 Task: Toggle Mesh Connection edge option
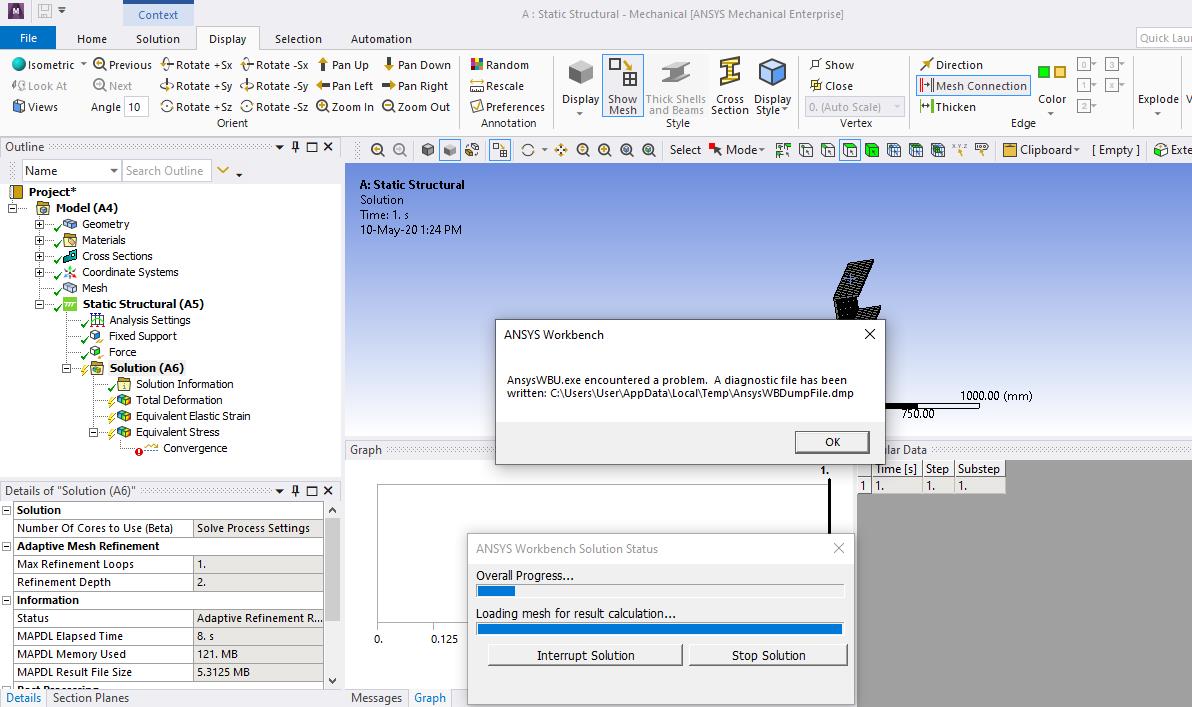click(973, 86)
